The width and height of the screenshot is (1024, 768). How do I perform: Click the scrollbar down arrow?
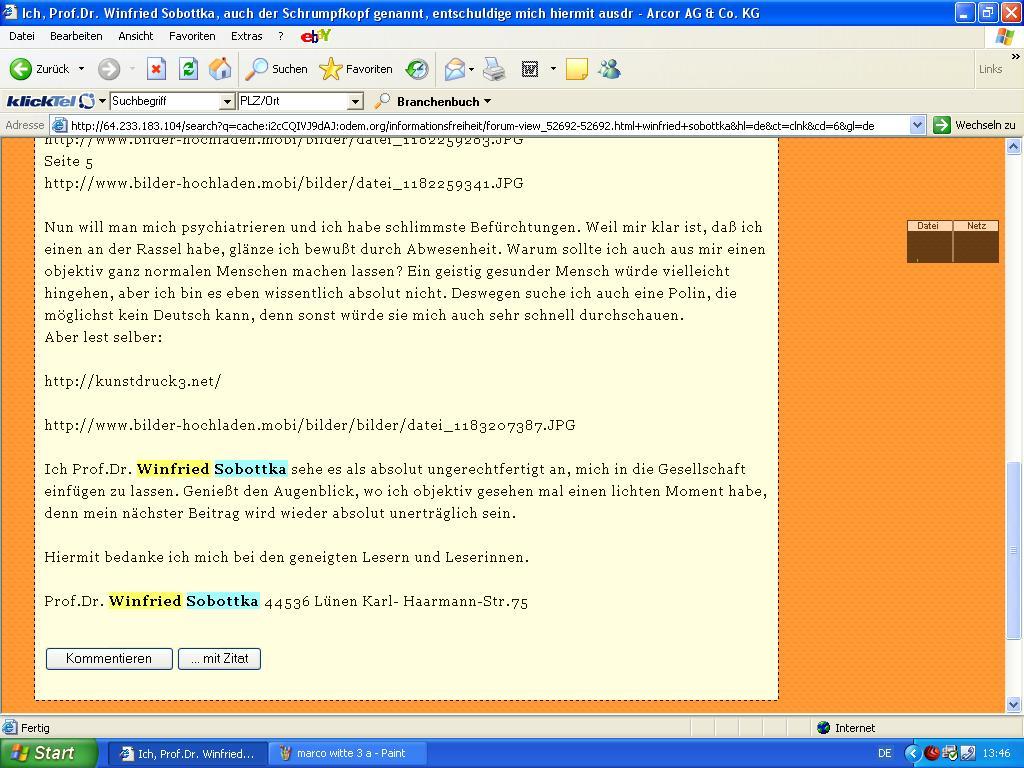coord(1014,704)
